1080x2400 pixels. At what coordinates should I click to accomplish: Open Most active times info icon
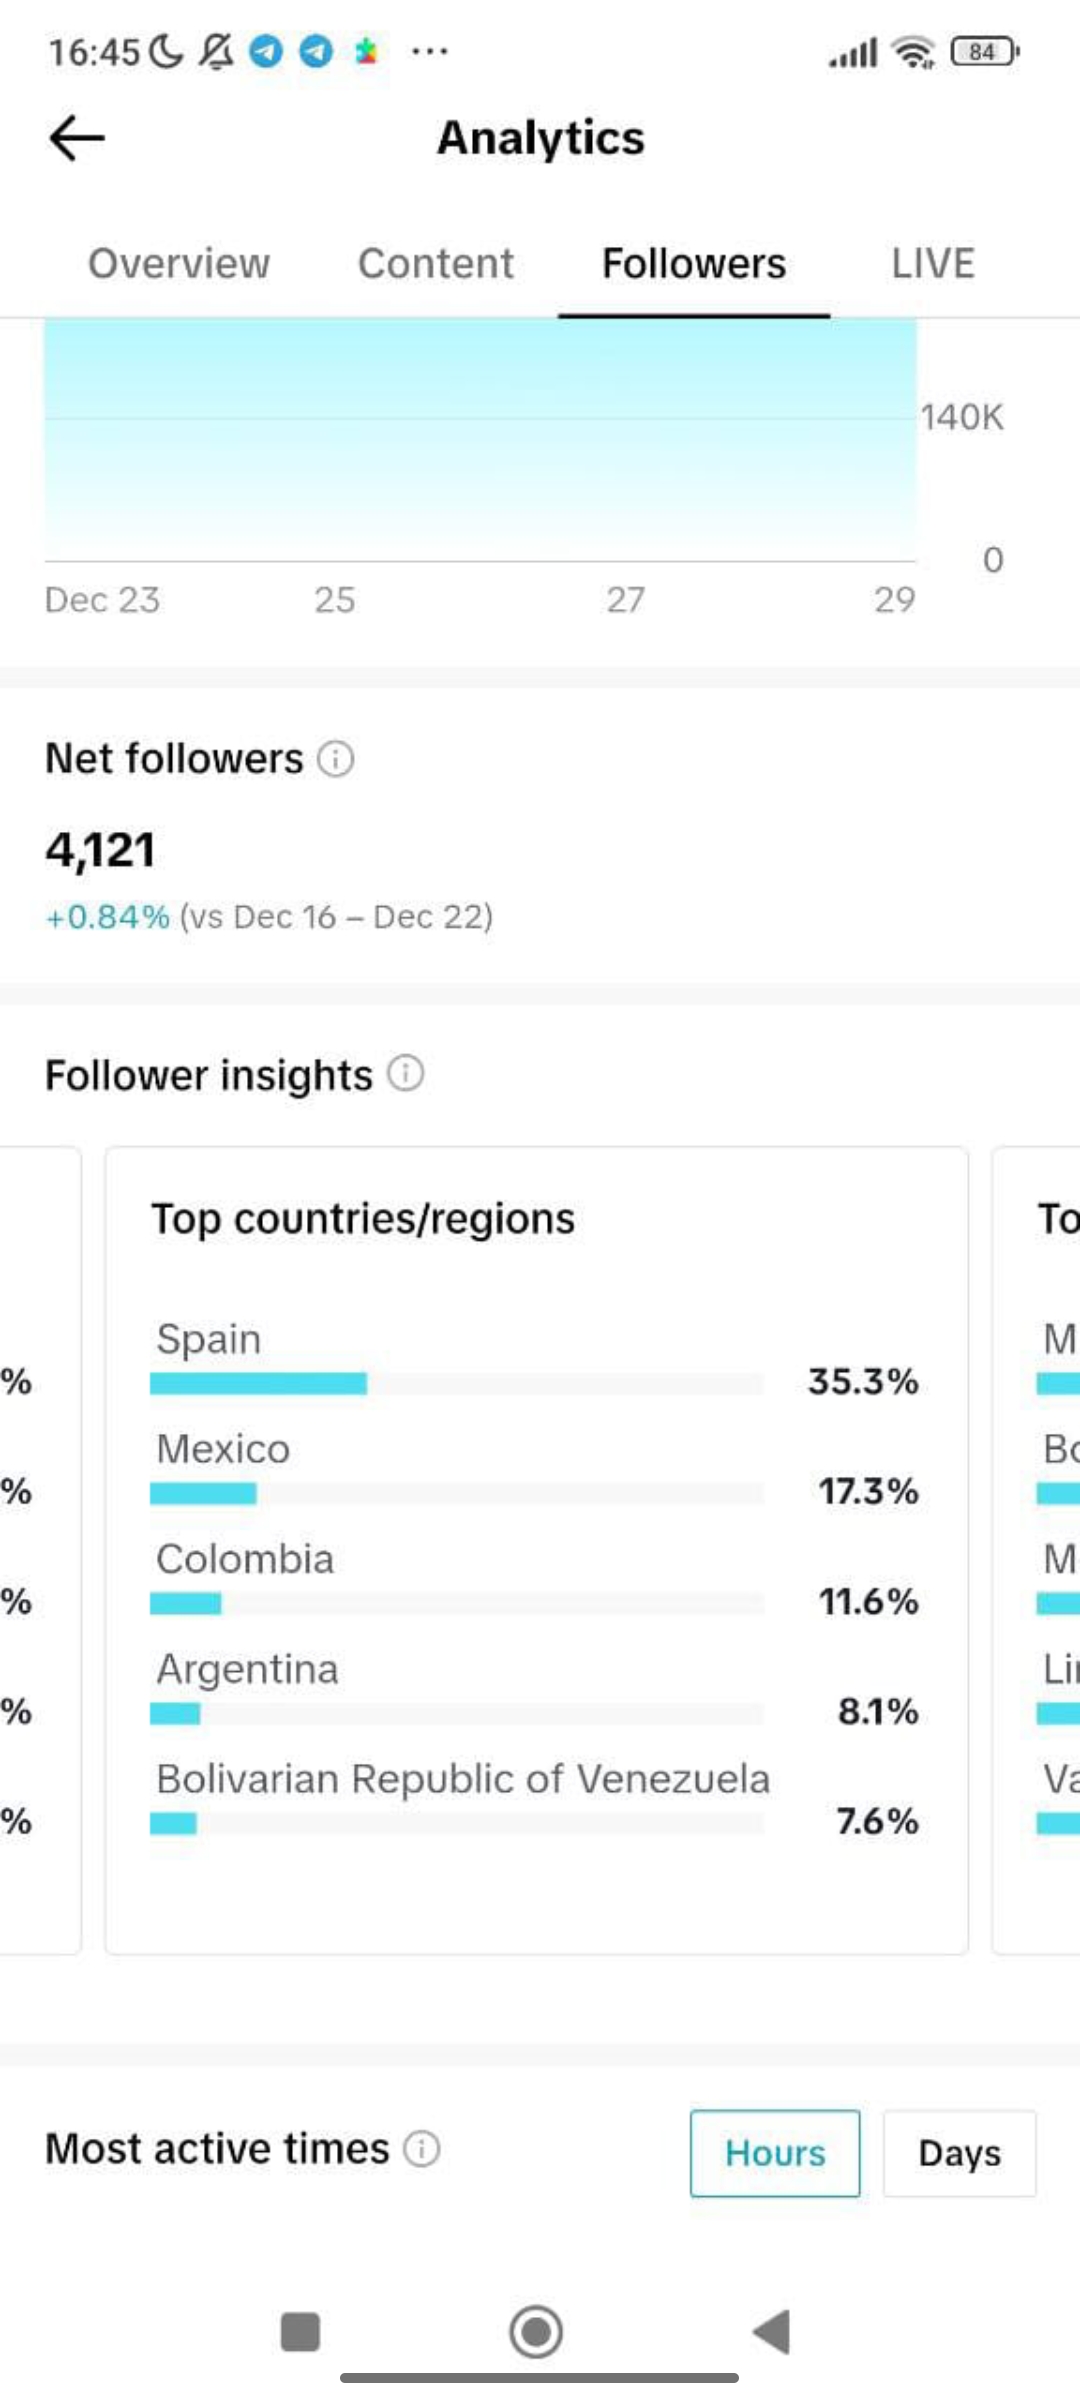pos(422,2148)
